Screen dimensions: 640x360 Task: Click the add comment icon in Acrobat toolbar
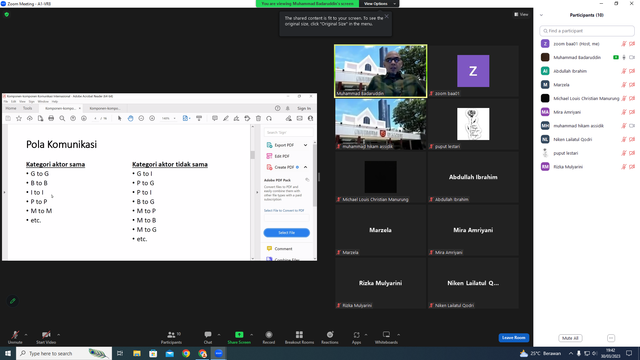pyautogui.click(x=215, y=118)
